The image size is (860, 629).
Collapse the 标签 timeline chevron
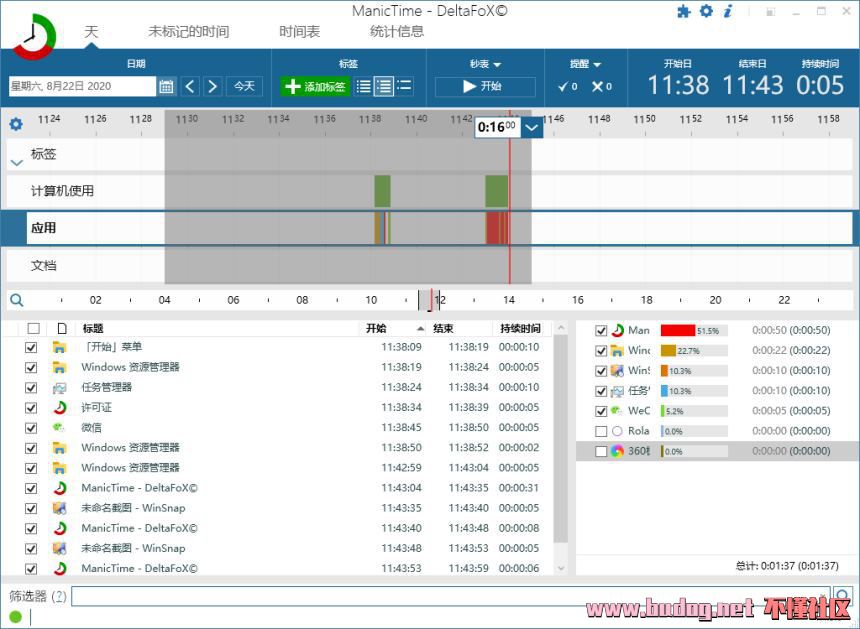16,160
